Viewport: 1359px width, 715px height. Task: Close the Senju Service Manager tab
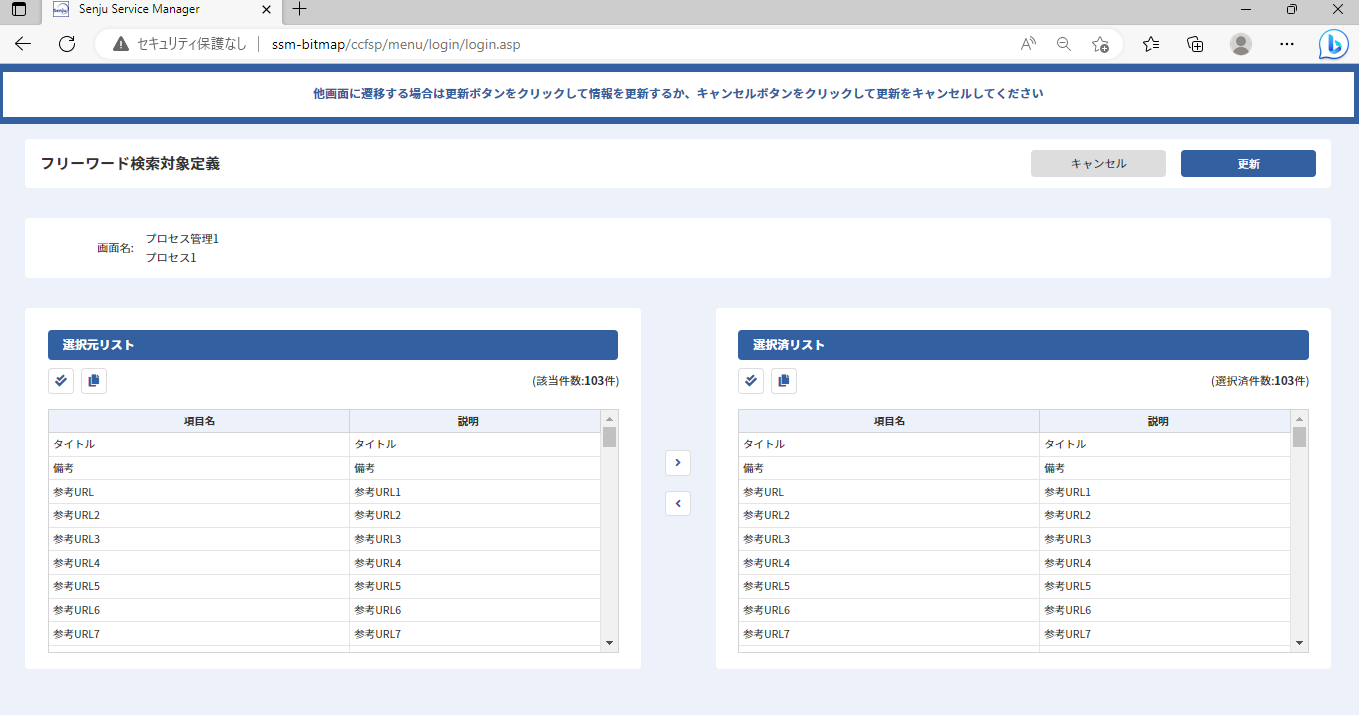point(266,10)
